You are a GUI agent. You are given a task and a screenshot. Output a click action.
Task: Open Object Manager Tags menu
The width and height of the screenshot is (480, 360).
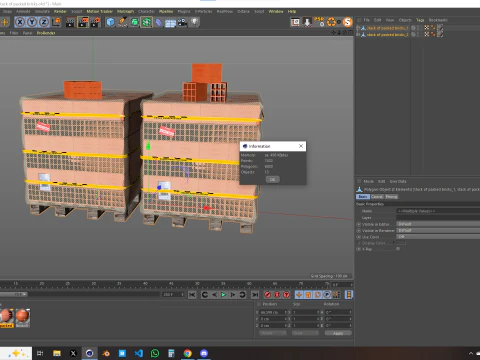[420, 20]
